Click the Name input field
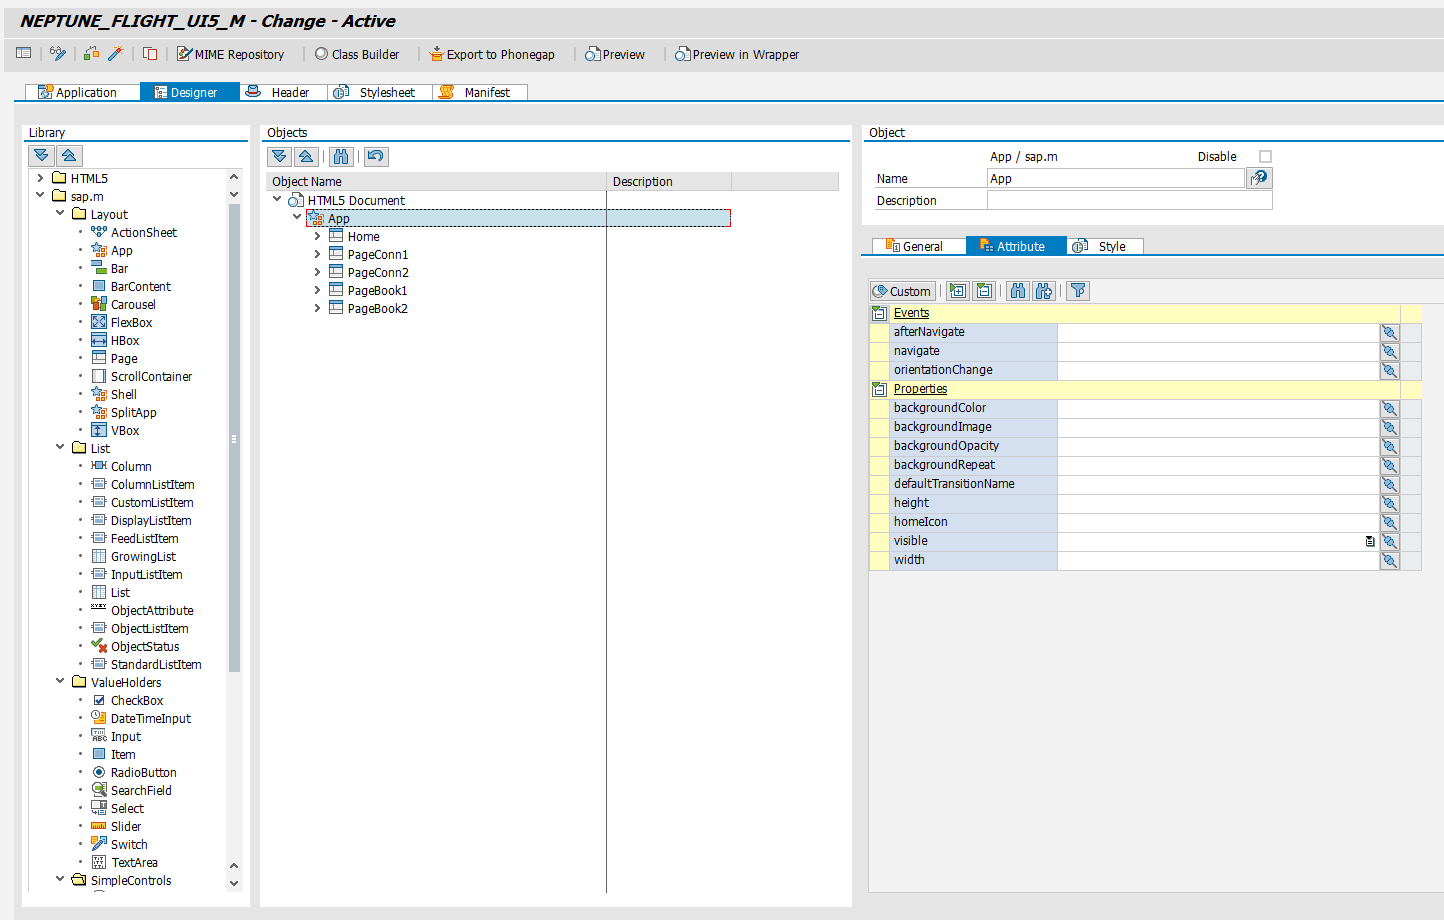Screen dimensions: 1444x920 pos(1116,178)
